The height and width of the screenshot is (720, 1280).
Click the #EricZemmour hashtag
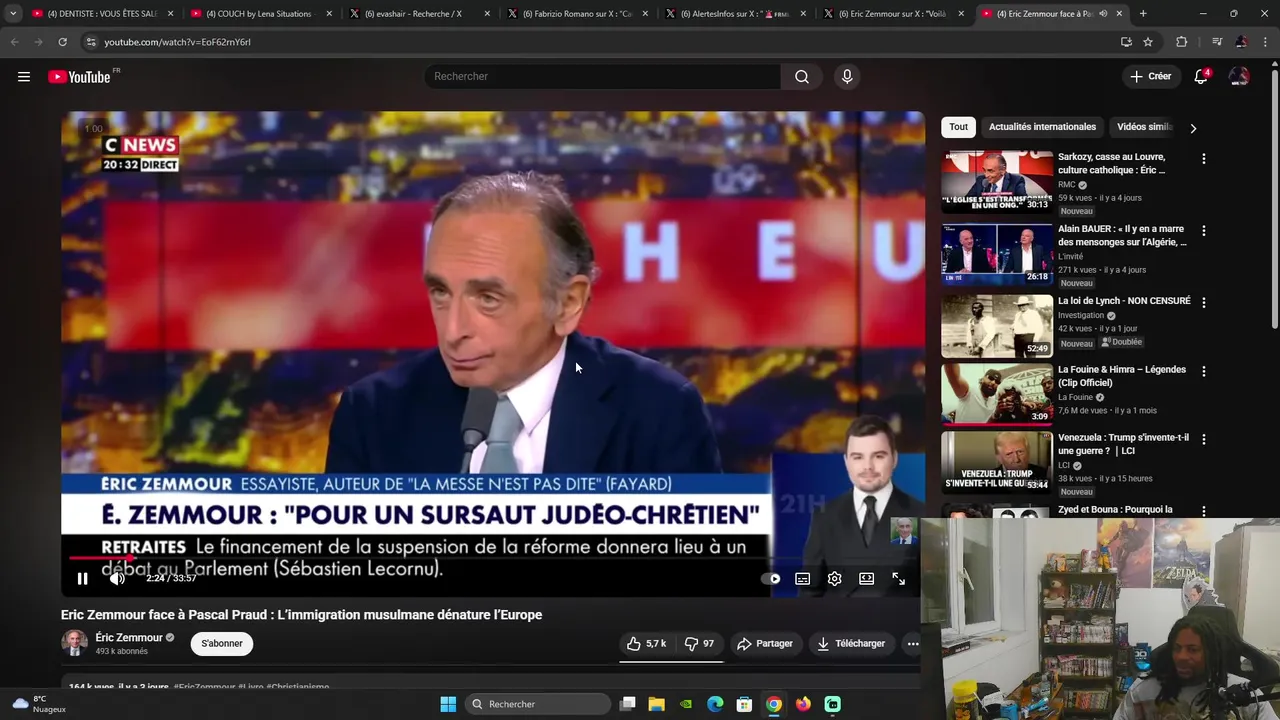point(204,687)
